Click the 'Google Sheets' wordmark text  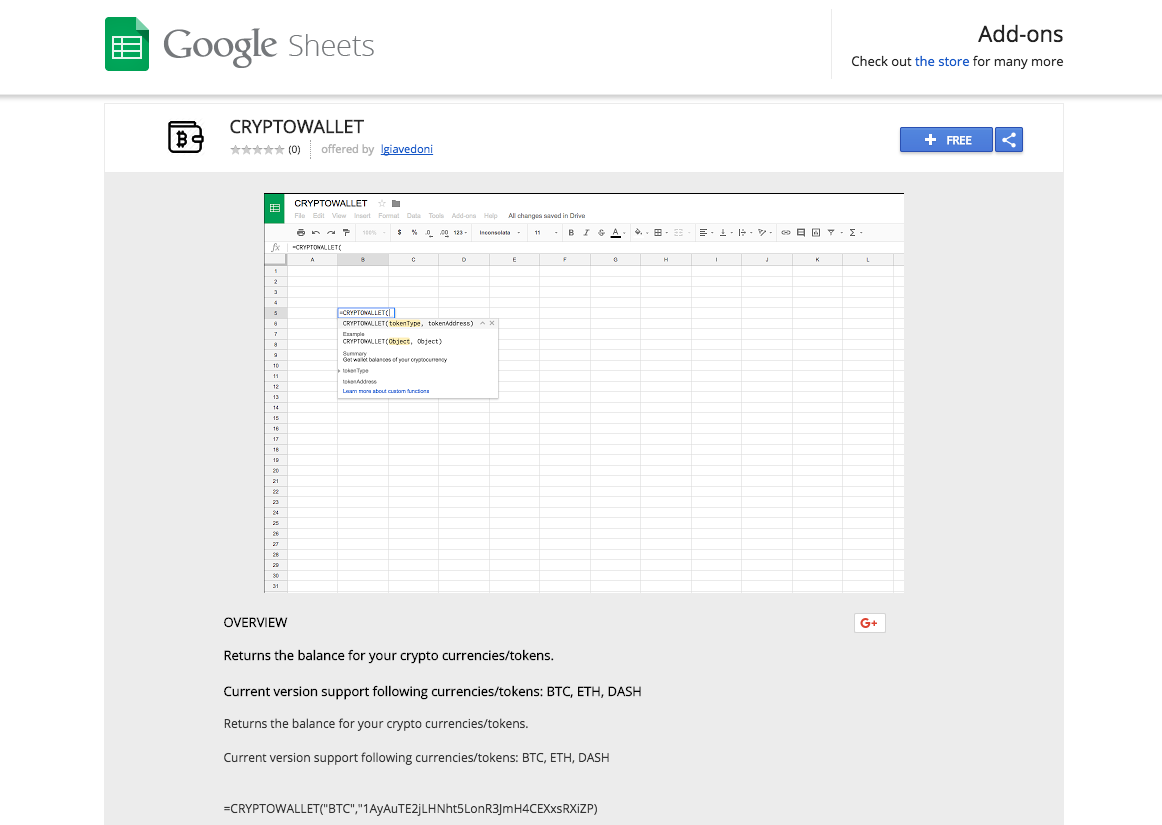click(x=268, y=46)
